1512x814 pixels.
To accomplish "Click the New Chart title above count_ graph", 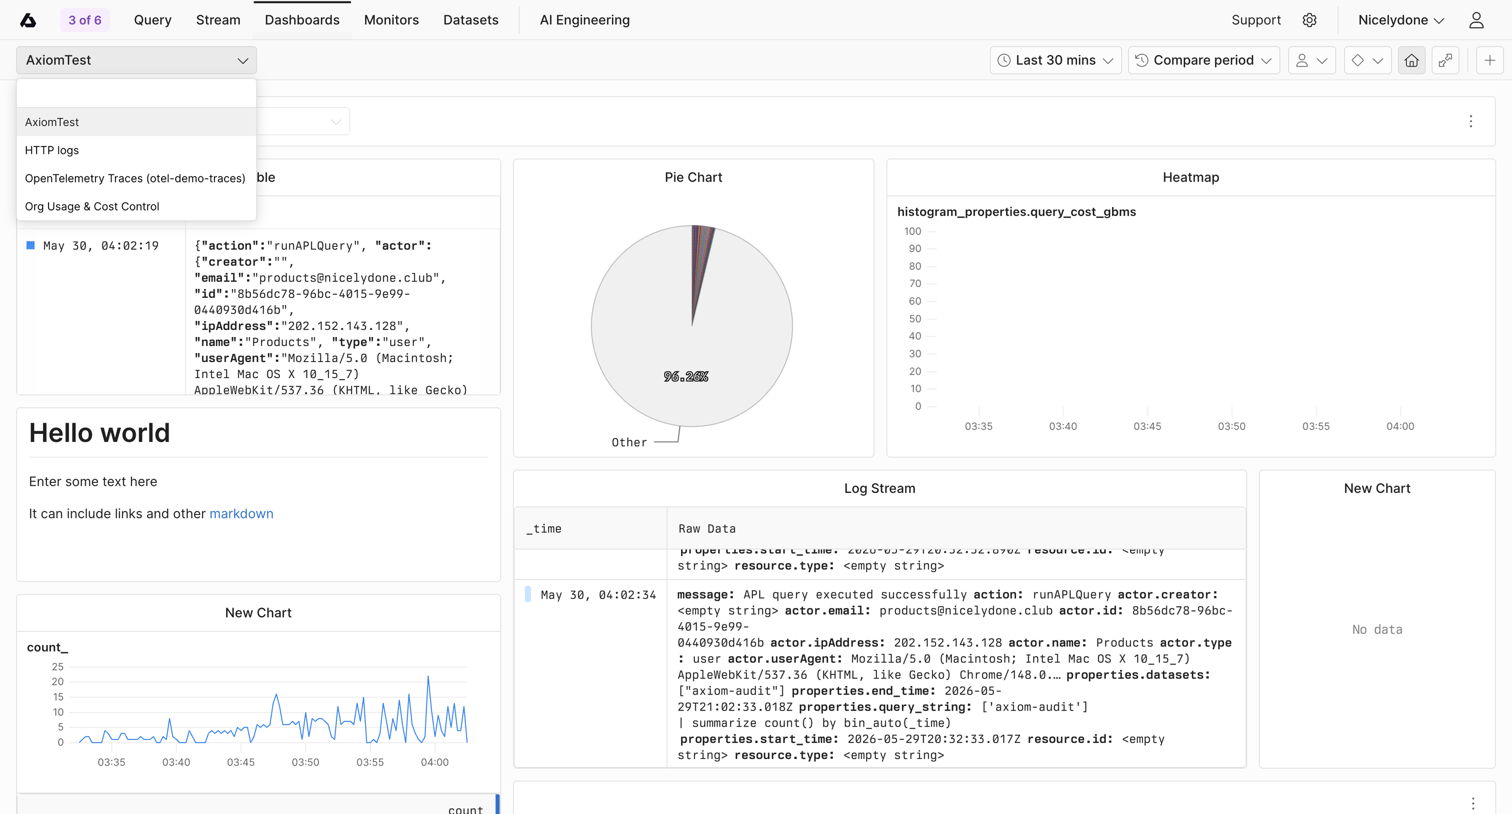I will tap(258, 612).
